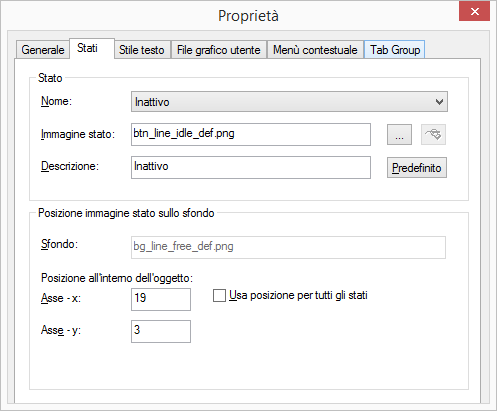The image size is (497, 411).
Task: Open the Nome state dropdown
Action: point(289,102)
